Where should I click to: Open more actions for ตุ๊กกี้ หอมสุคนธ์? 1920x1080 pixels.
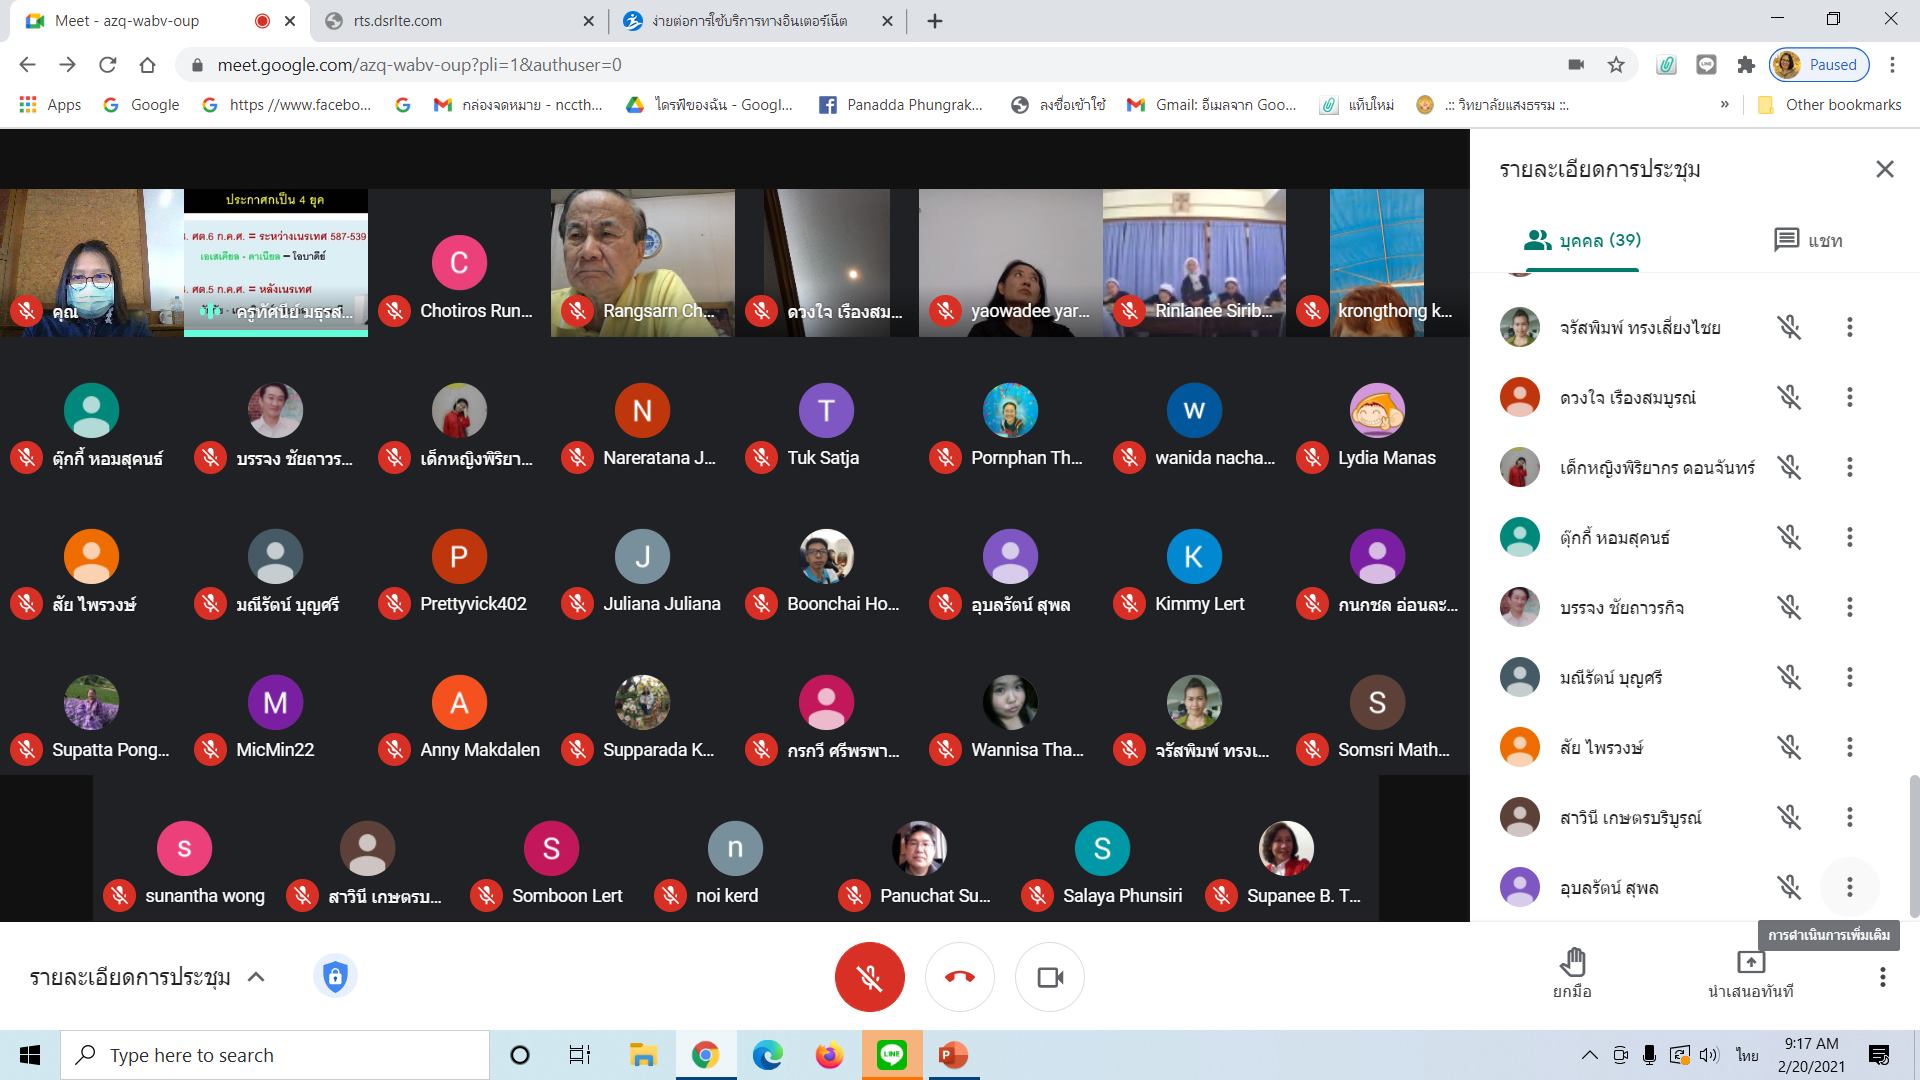(1850, 537)
